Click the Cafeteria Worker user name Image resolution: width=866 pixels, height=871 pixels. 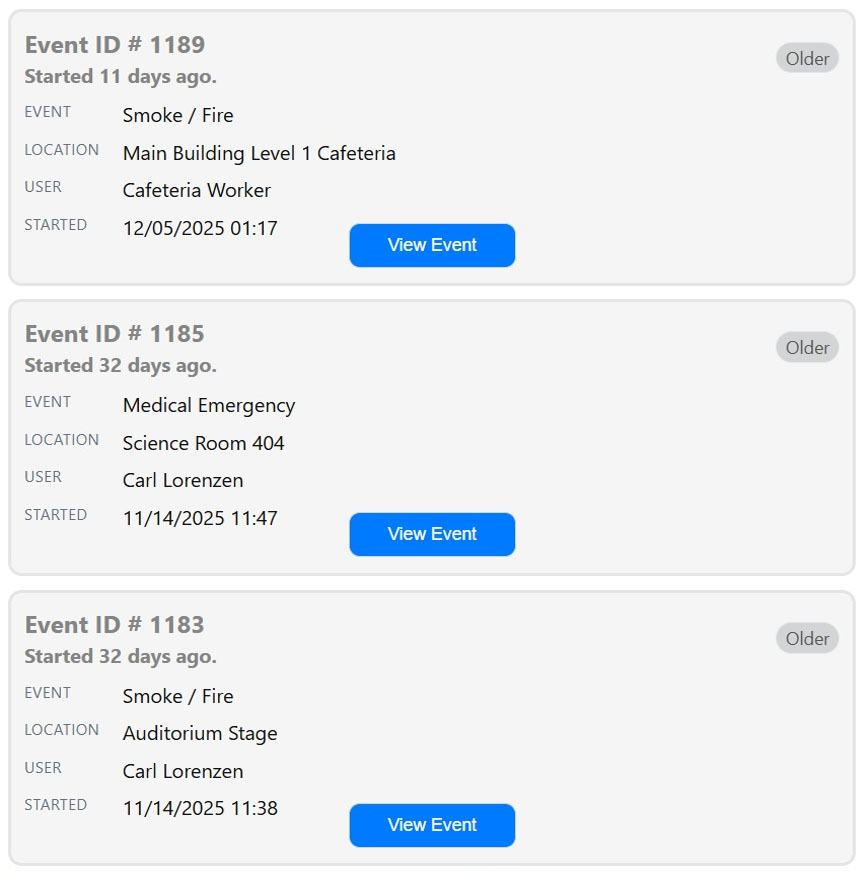197,191
